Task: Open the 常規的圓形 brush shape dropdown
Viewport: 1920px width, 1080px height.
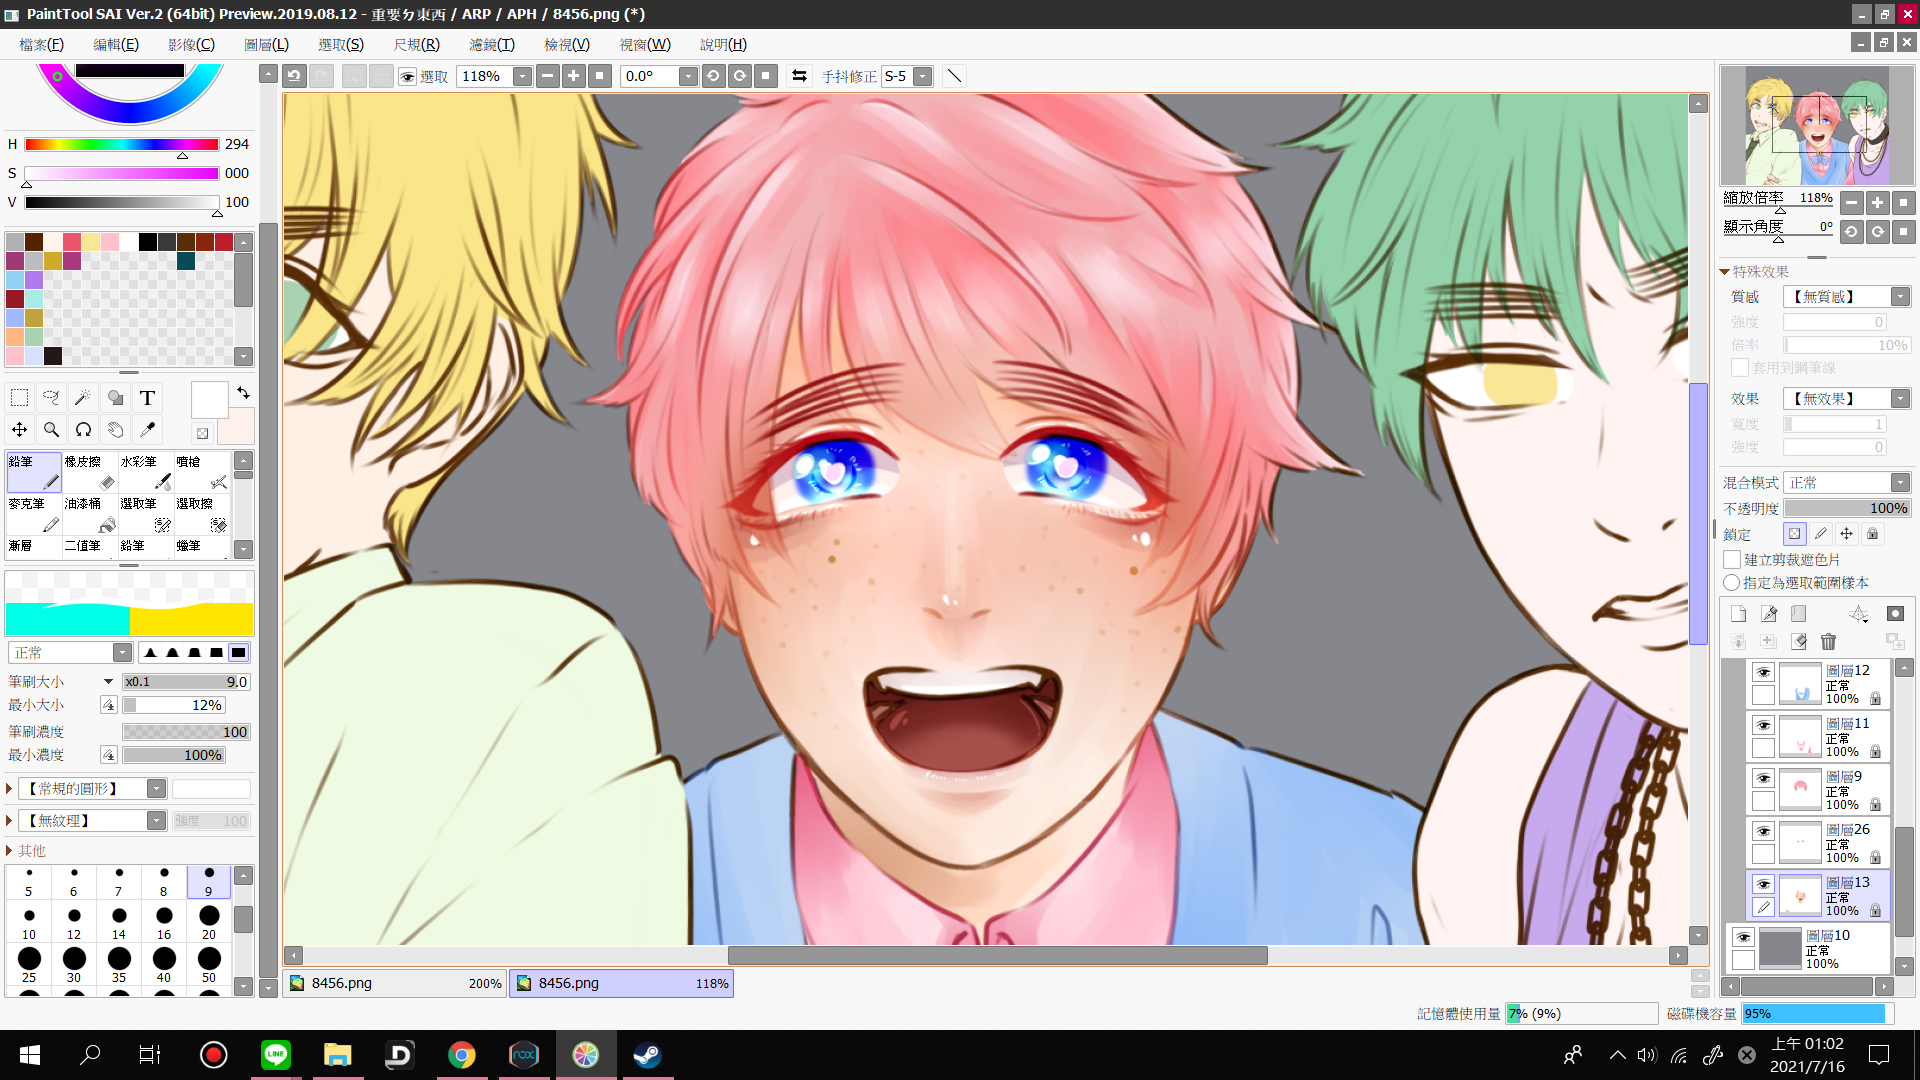Action: (156, 789)
